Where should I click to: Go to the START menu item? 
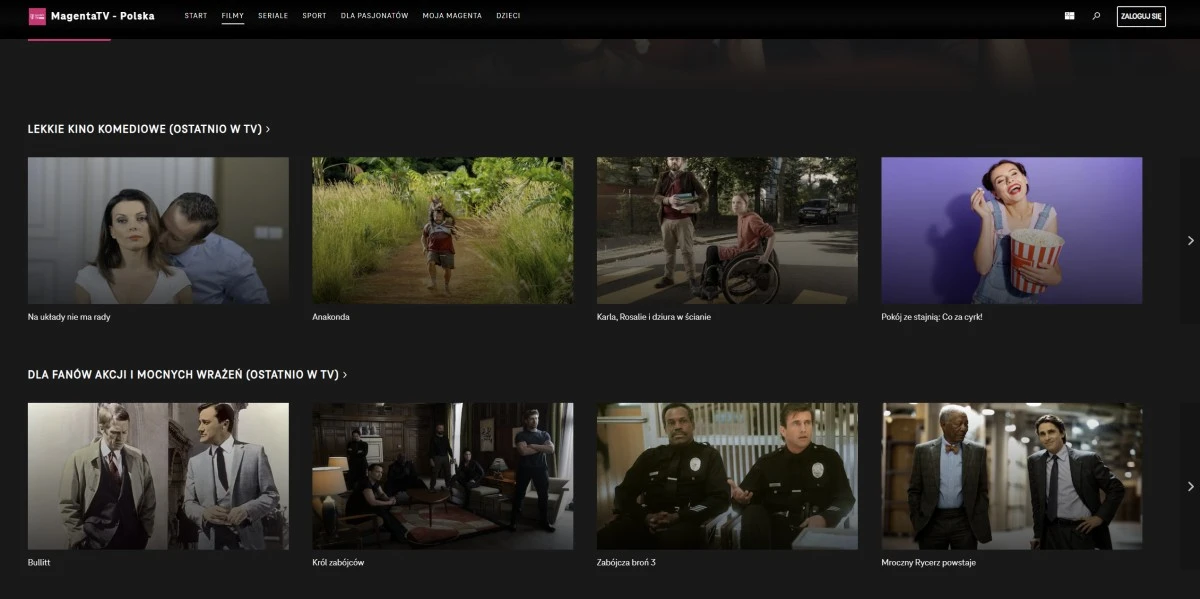[x=196, y=16]
